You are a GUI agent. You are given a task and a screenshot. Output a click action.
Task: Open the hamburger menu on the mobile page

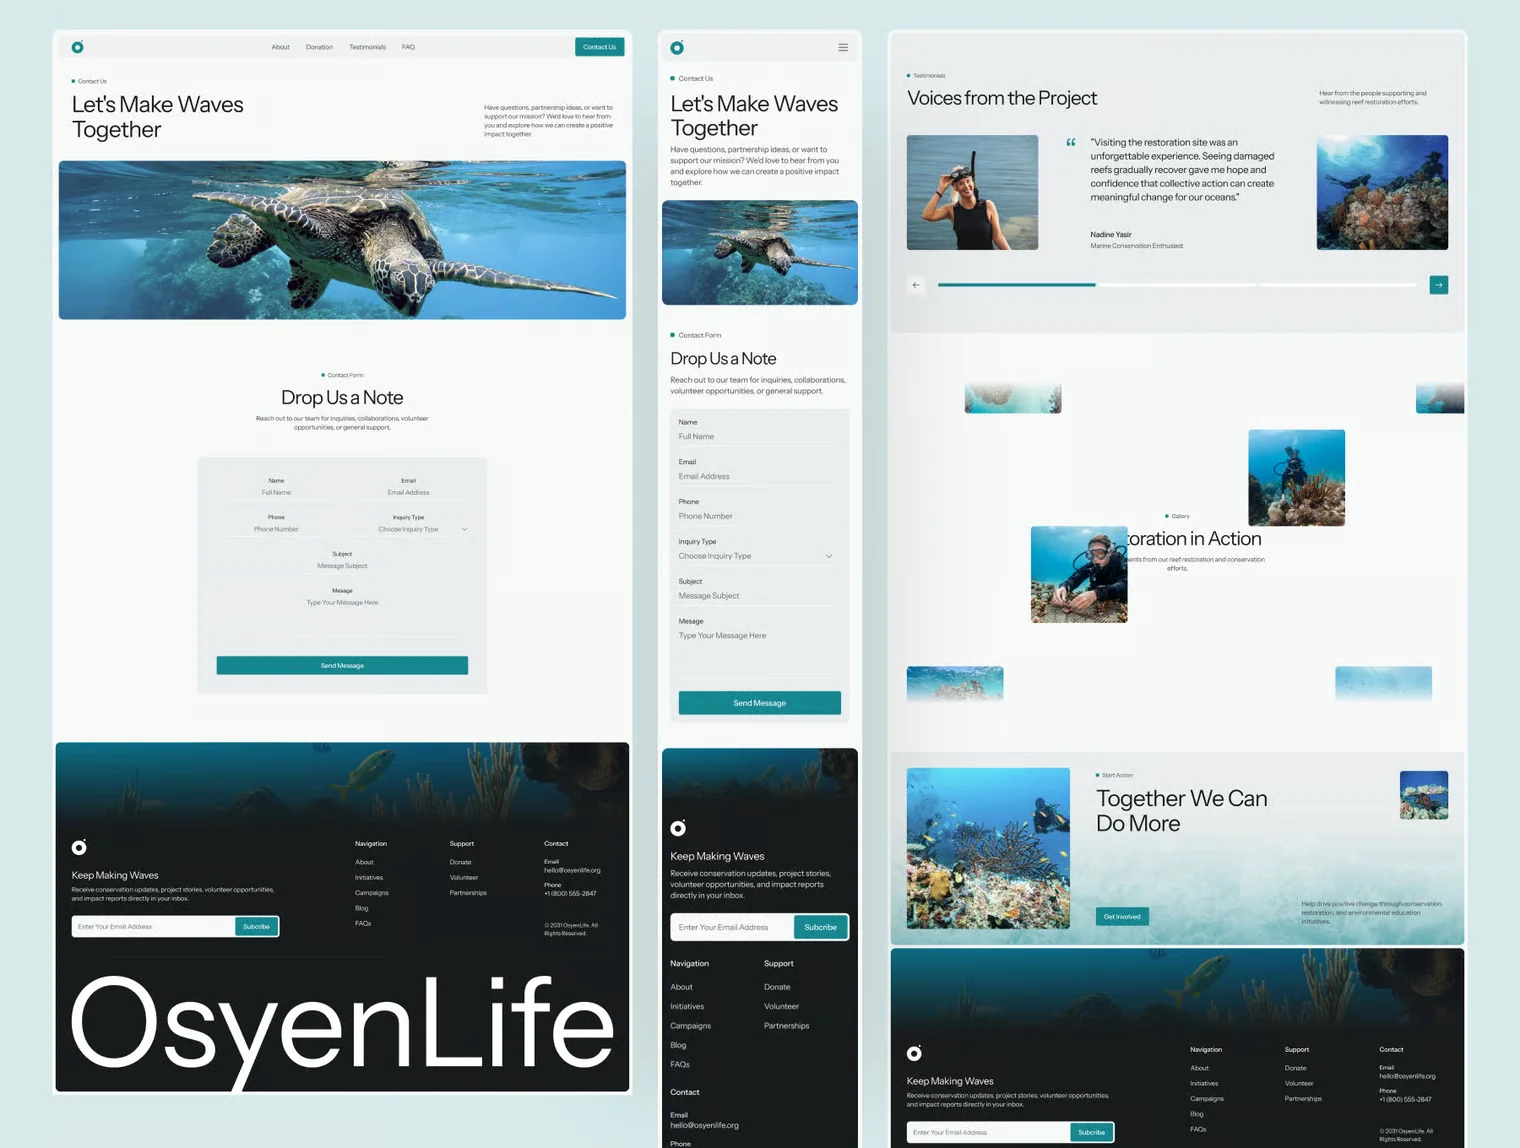843,47
